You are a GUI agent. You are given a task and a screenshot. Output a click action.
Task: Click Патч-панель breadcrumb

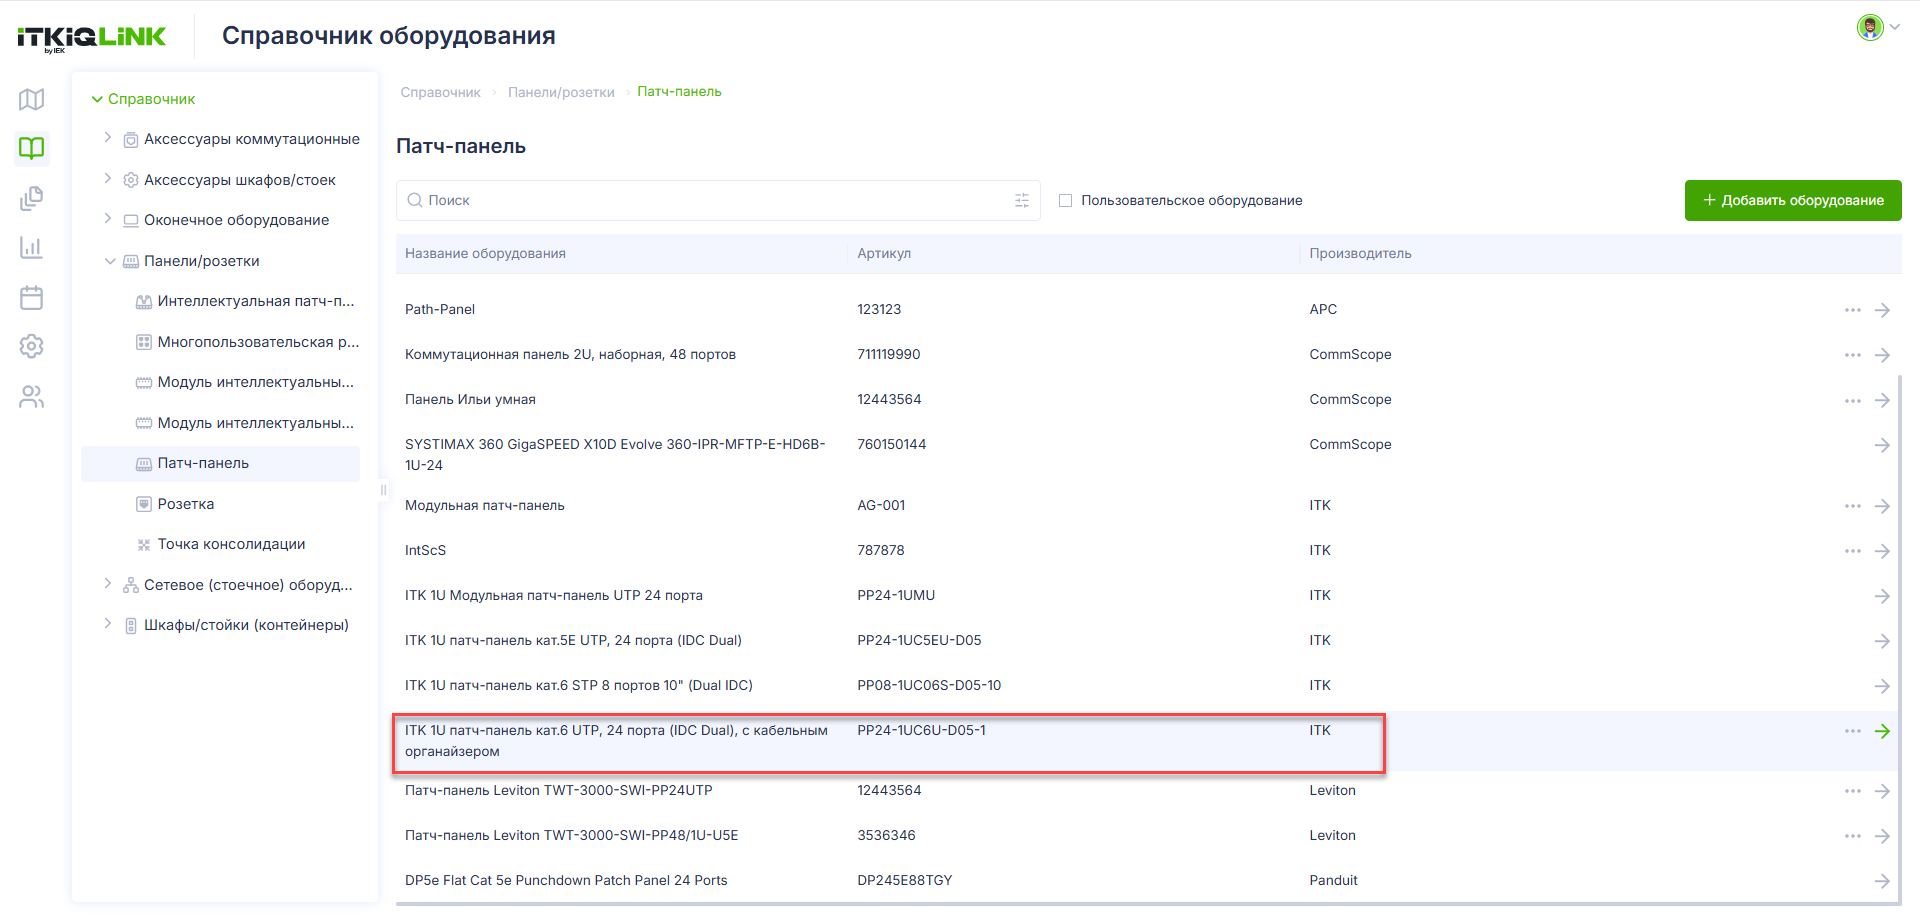coord(679,91)
